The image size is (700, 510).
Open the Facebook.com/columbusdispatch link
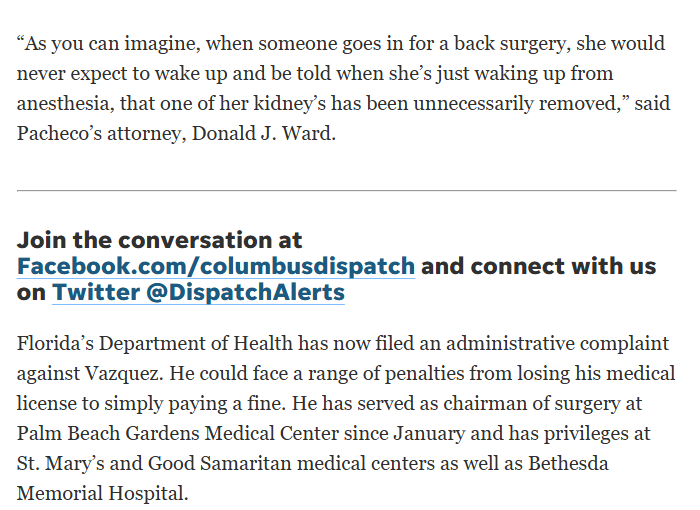point(216,266)
